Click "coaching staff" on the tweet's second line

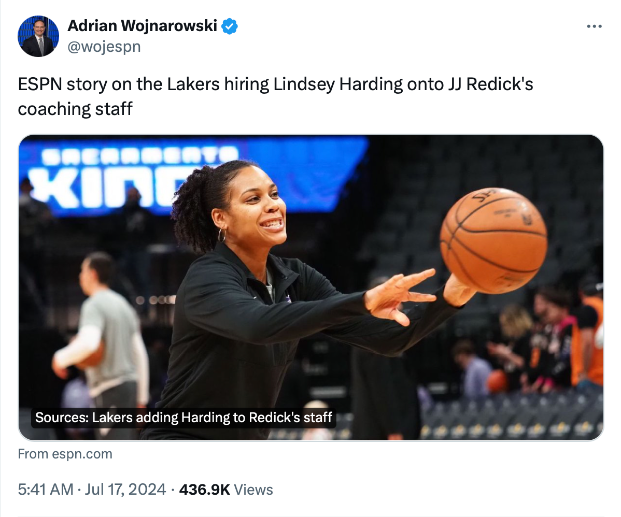tap(75, 108)
